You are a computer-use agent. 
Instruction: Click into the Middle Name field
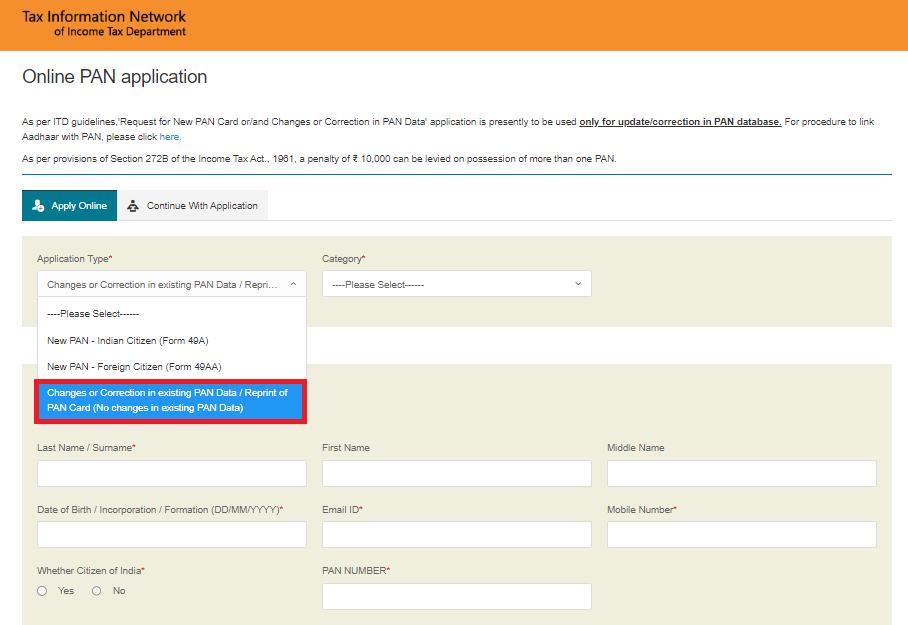pyautogui.click(x=741, y=473)
